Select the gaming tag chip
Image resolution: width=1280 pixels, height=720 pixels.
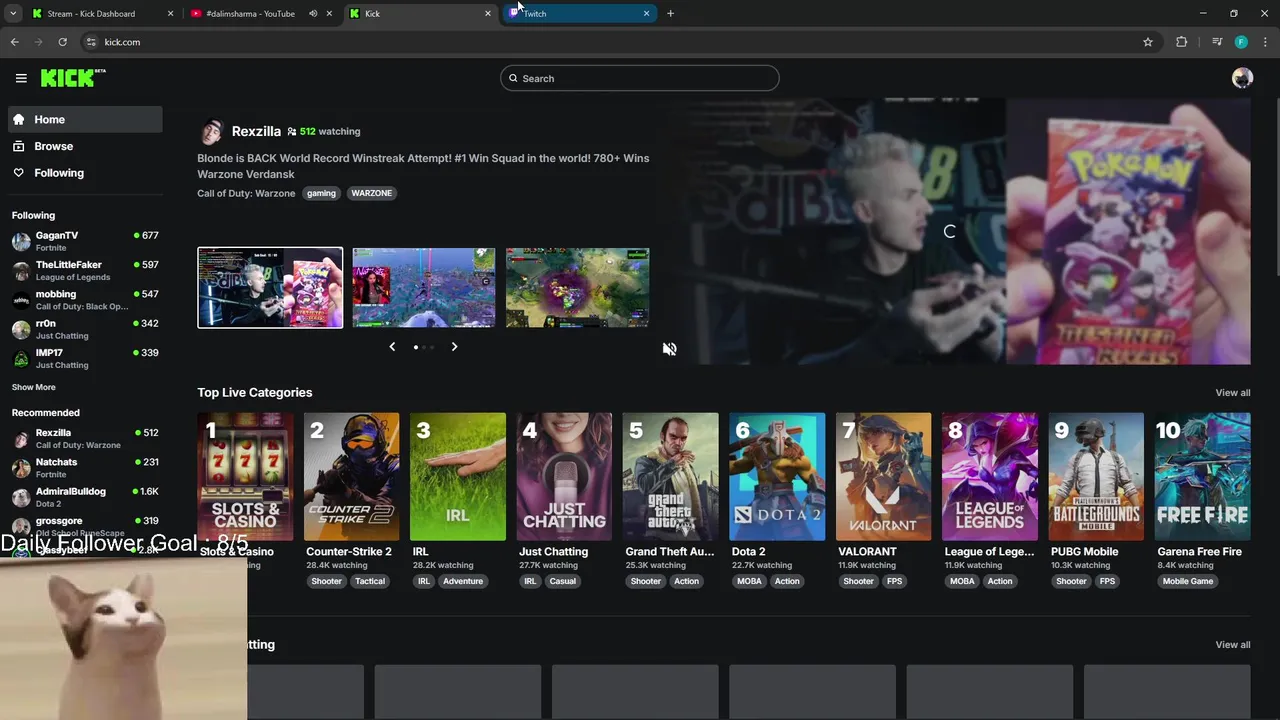coord(321,193)
